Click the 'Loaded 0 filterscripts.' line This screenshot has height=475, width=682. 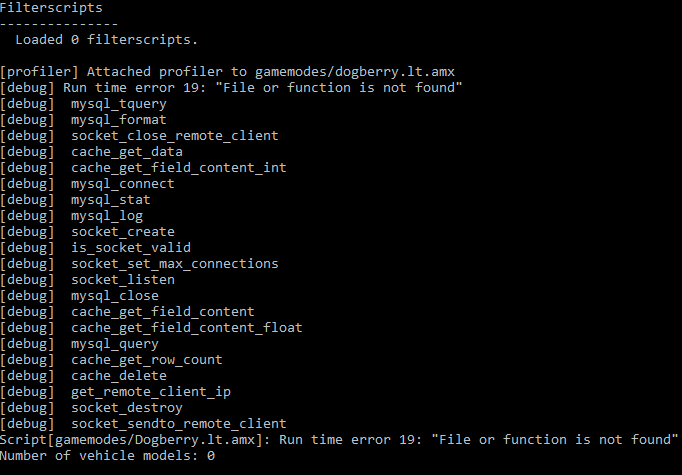107,40
